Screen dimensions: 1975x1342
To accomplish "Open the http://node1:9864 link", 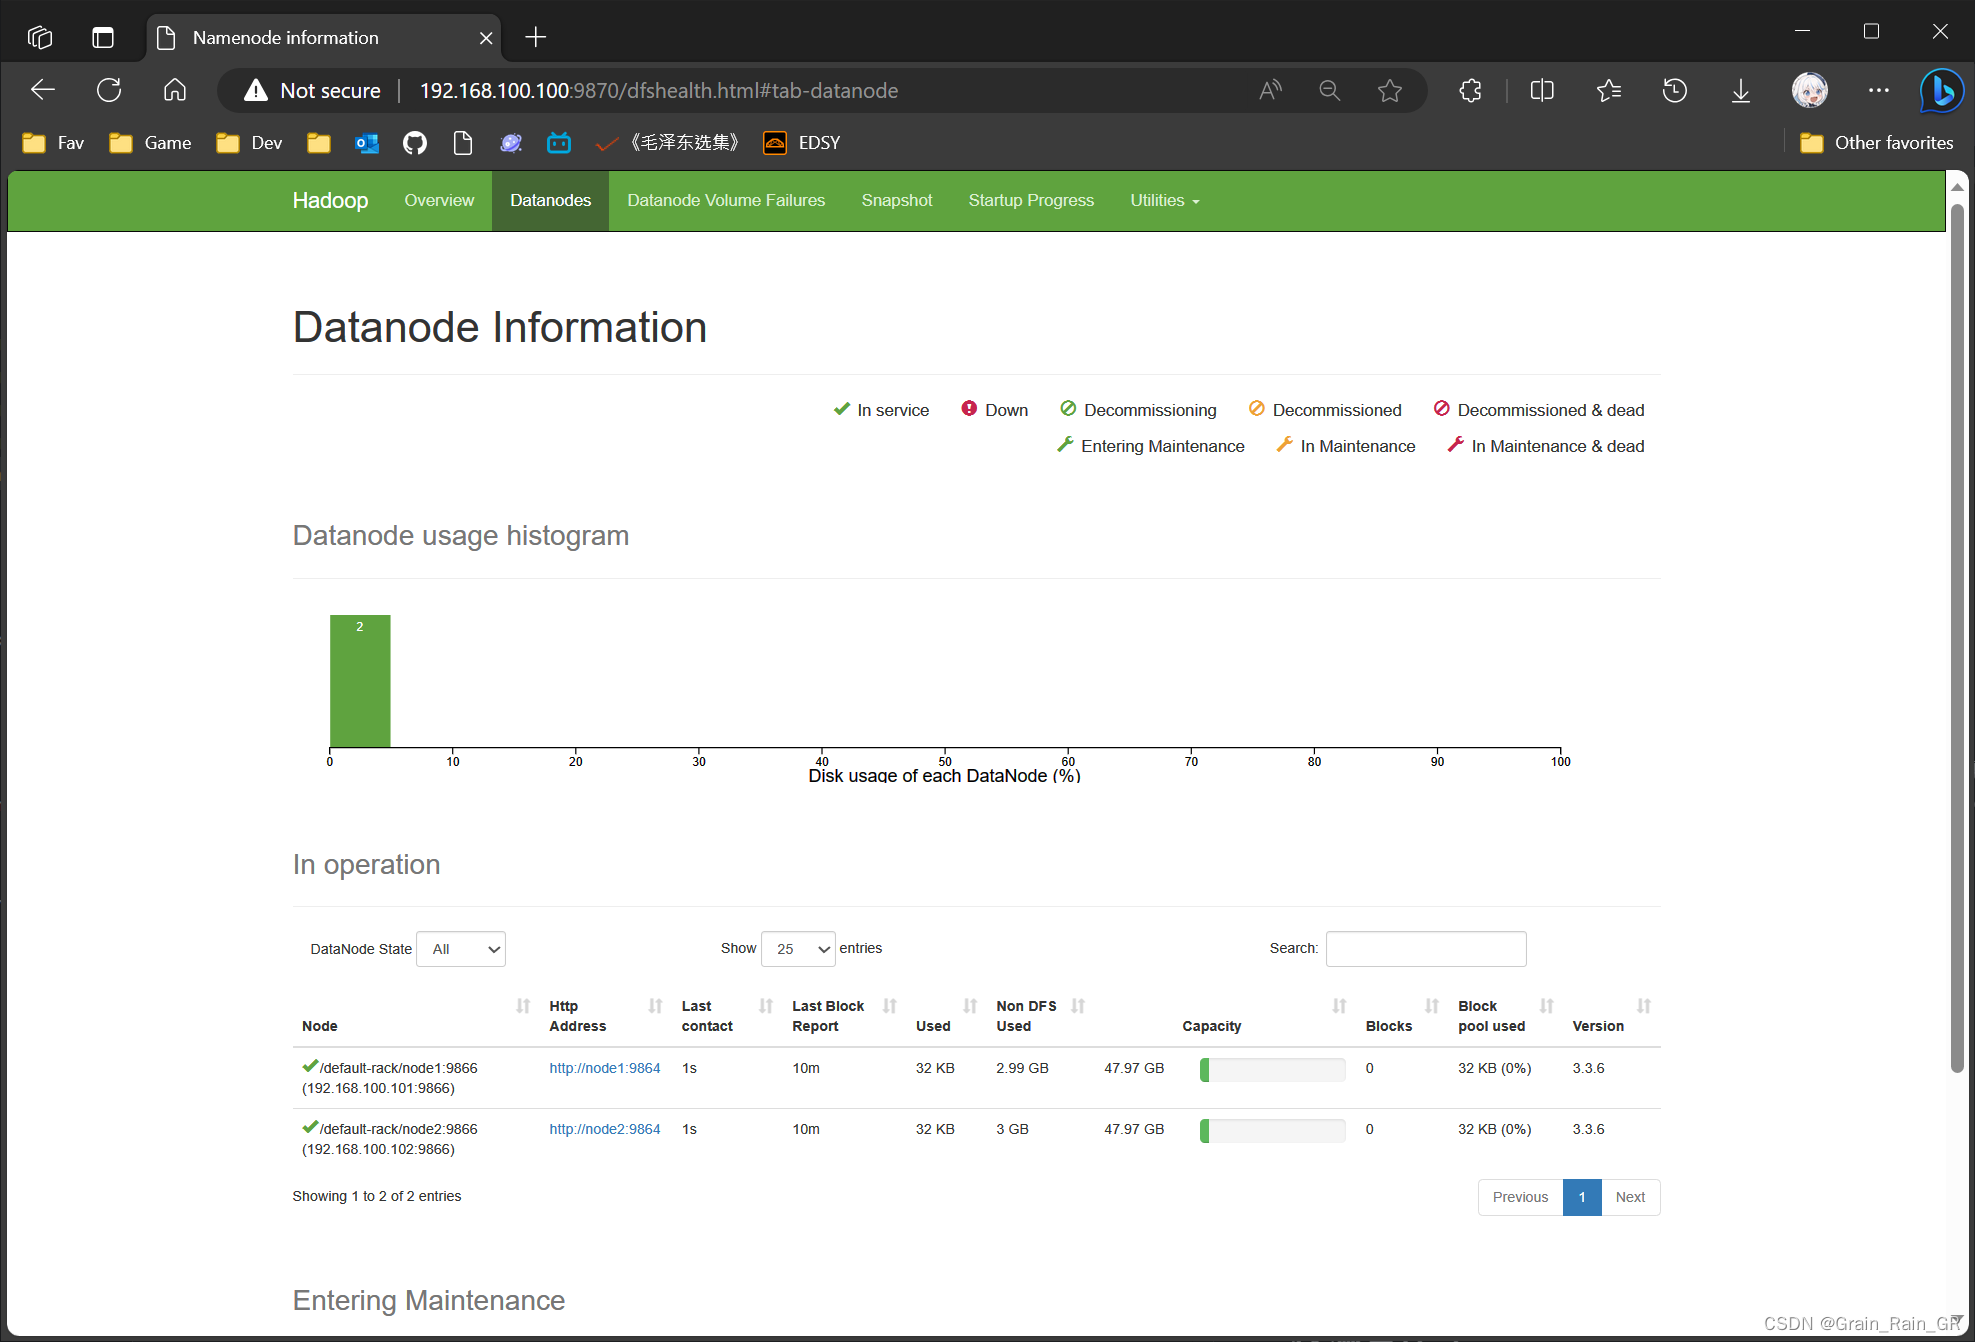I will [x=604, y=1068].
